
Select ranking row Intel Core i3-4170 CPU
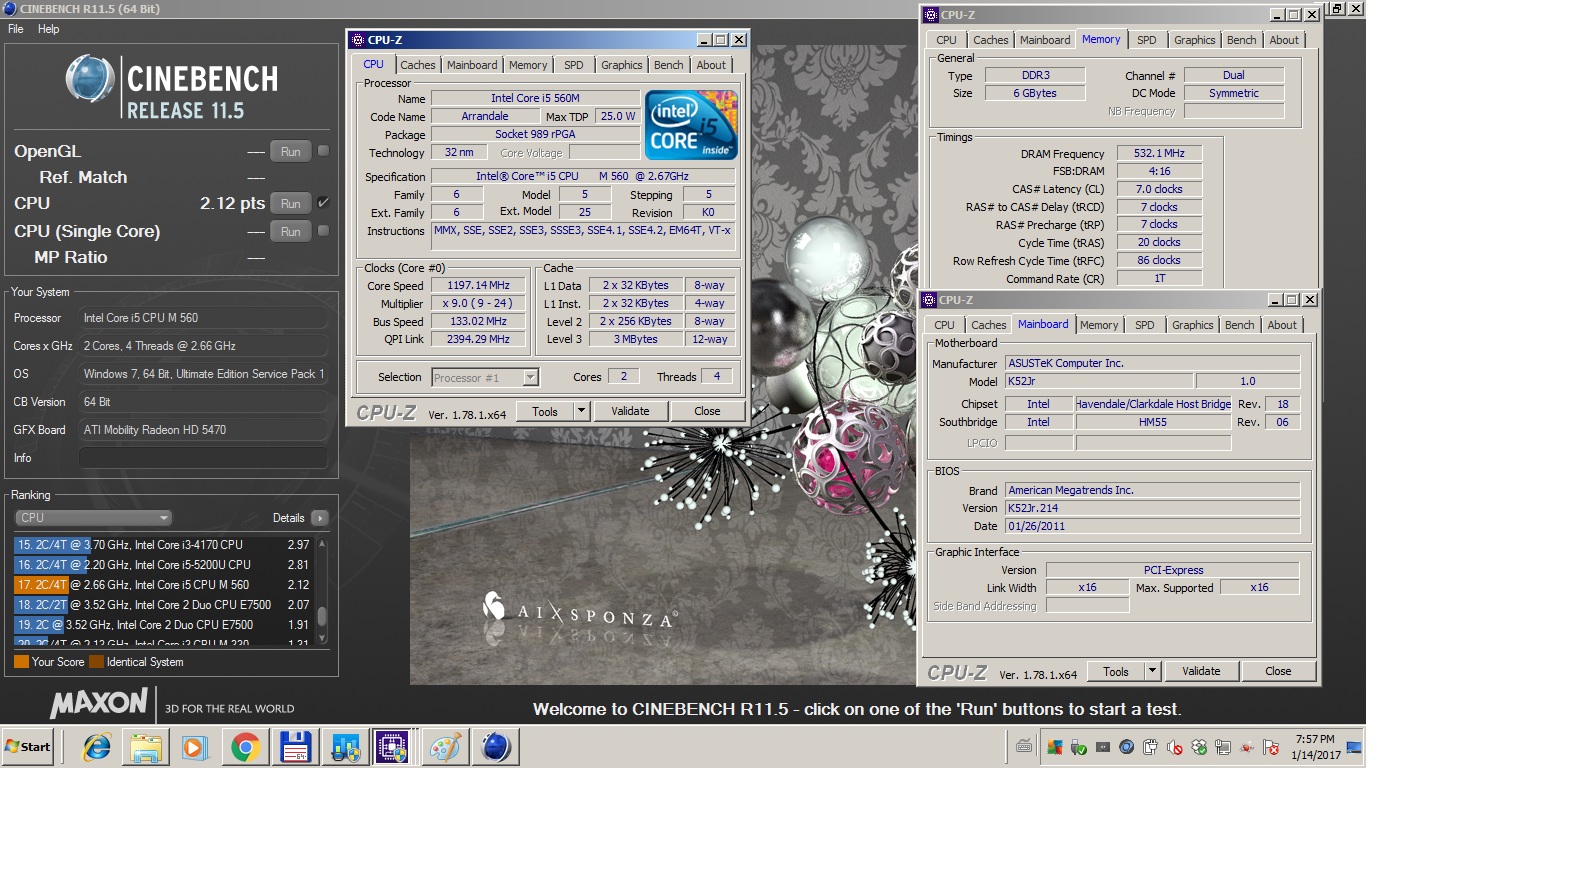click(163, 545)
